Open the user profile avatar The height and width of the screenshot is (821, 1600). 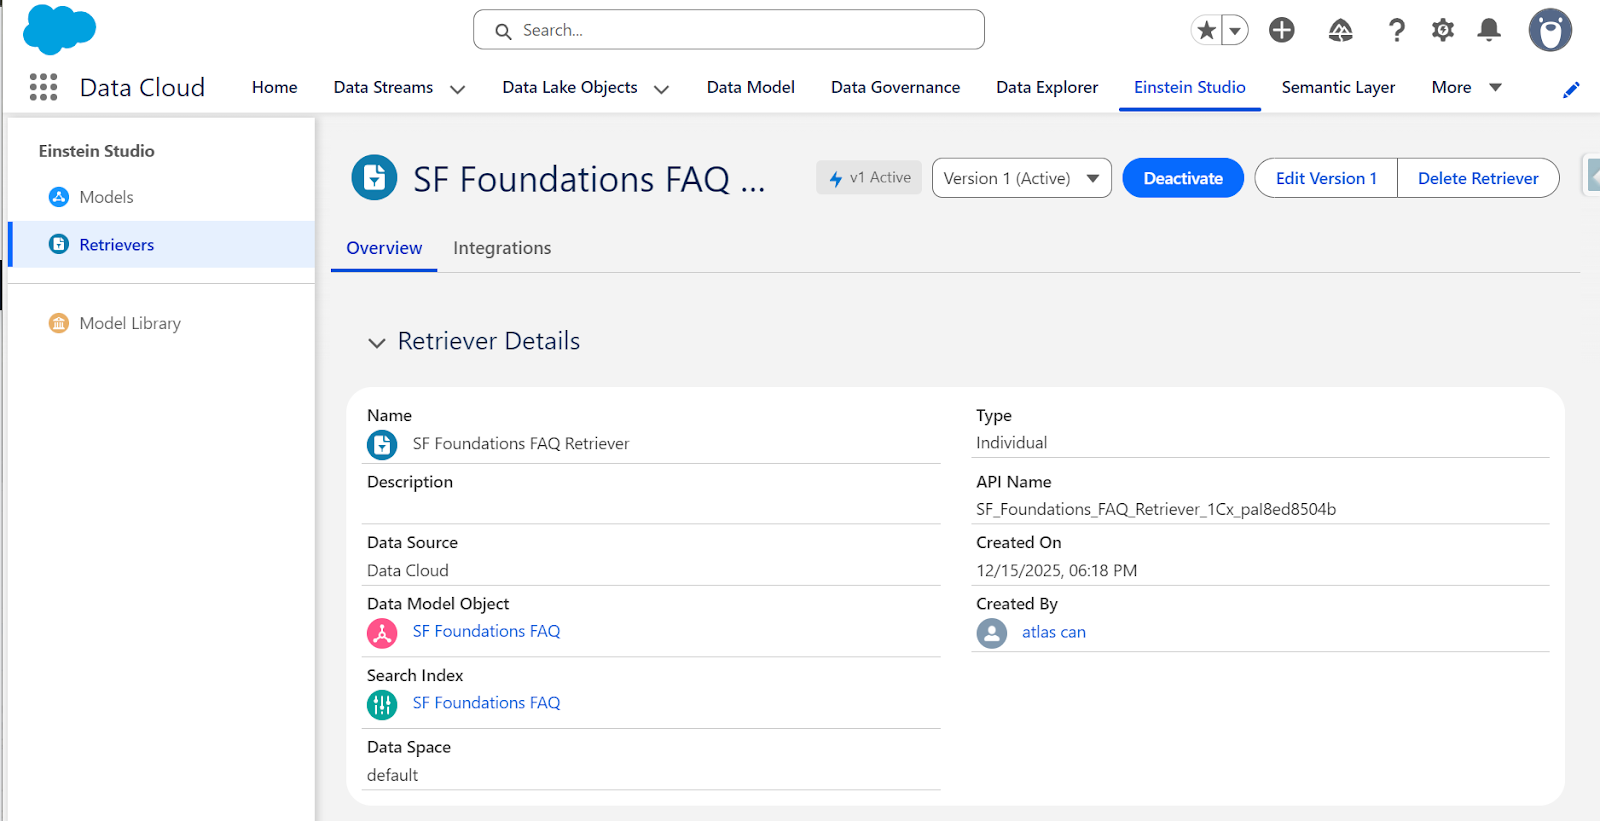(1549, 31)
